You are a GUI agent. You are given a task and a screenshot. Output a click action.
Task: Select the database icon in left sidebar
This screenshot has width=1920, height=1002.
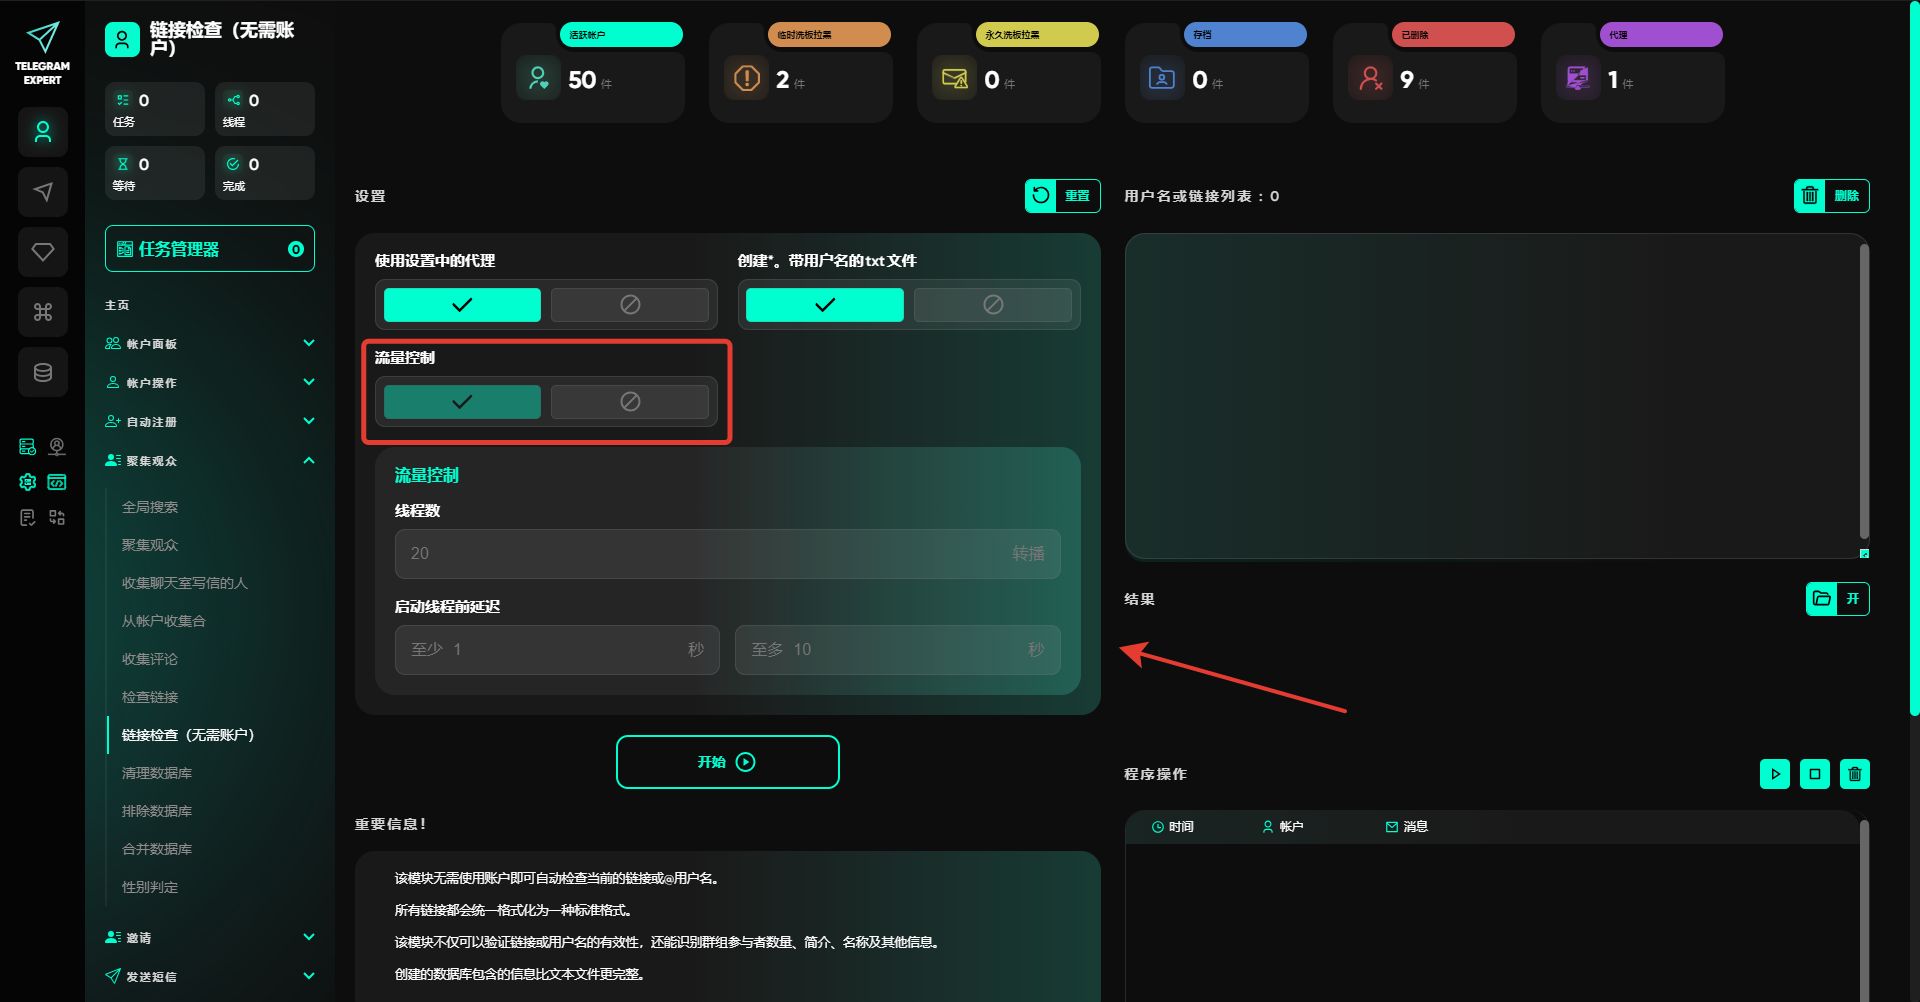43,372
